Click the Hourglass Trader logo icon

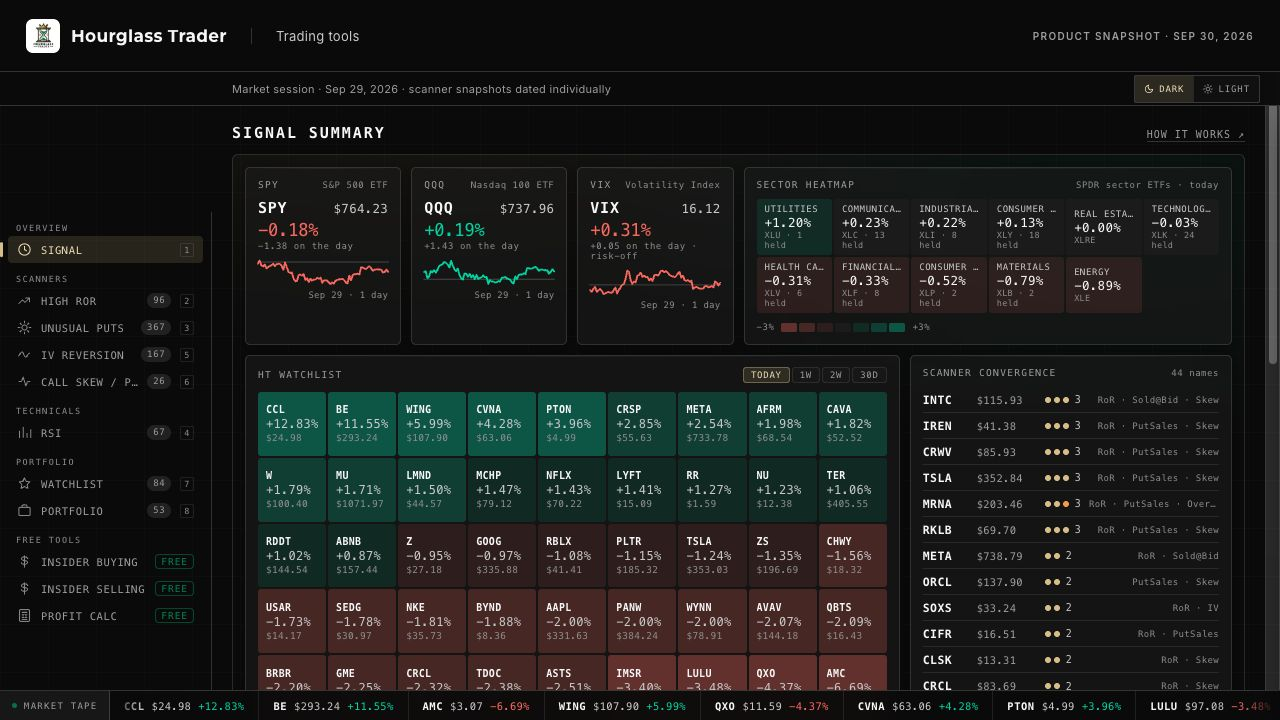coord(43,36)
